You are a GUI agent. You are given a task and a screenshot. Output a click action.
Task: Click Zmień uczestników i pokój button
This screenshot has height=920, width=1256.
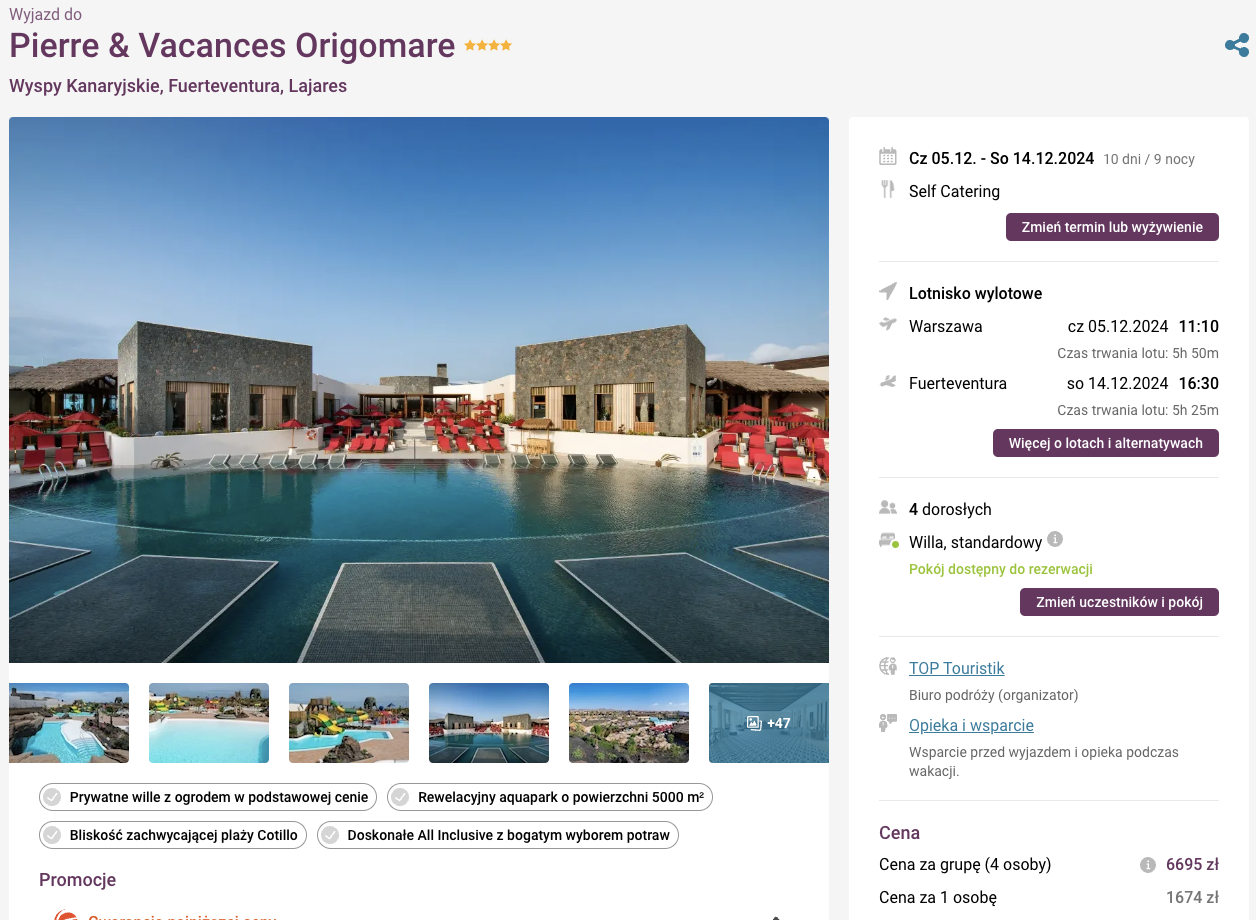1119,602
